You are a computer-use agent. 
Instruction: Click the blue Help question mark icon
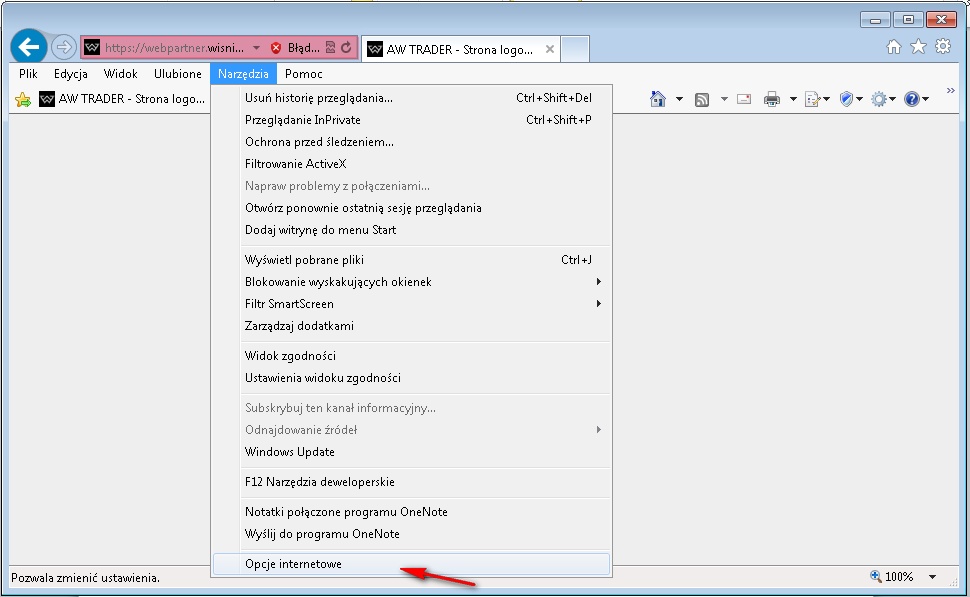911,99
